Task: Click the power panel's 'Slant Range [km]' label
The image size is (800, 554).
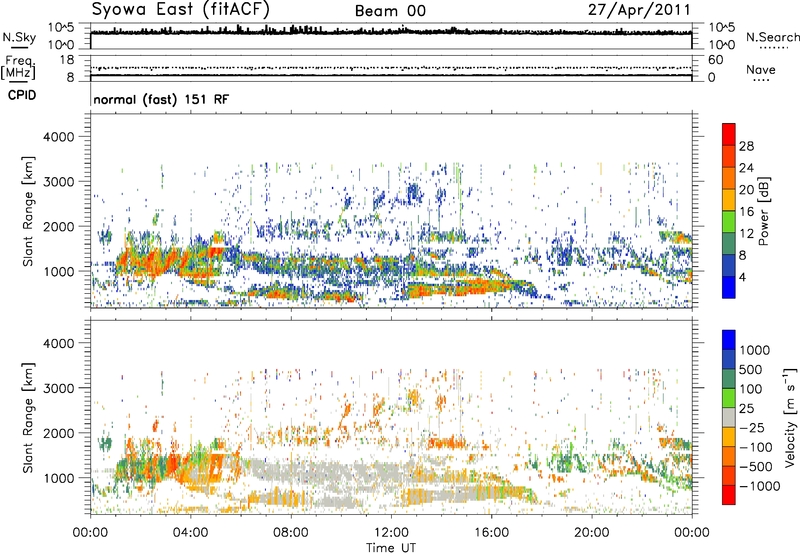Action: click(x=28, y=211)
